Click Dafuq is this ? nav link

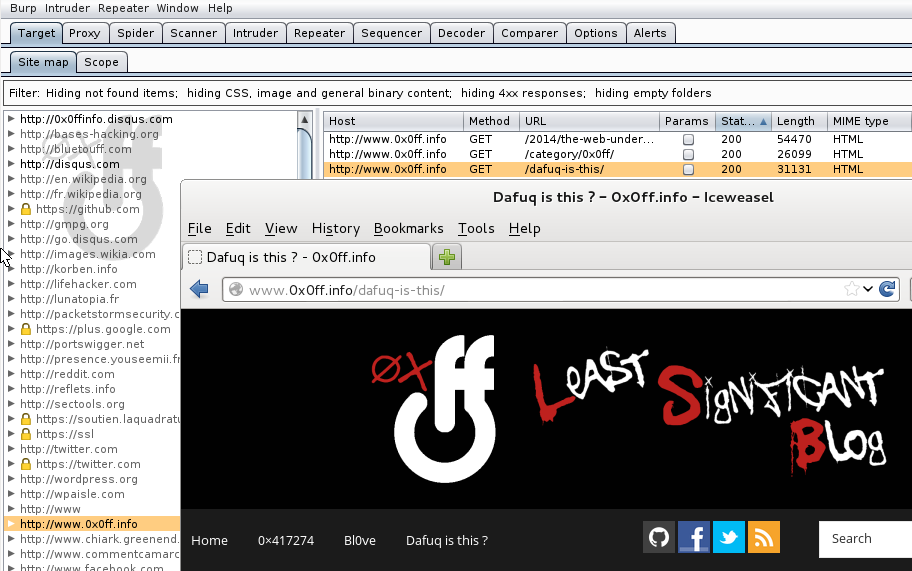[447, 540]
